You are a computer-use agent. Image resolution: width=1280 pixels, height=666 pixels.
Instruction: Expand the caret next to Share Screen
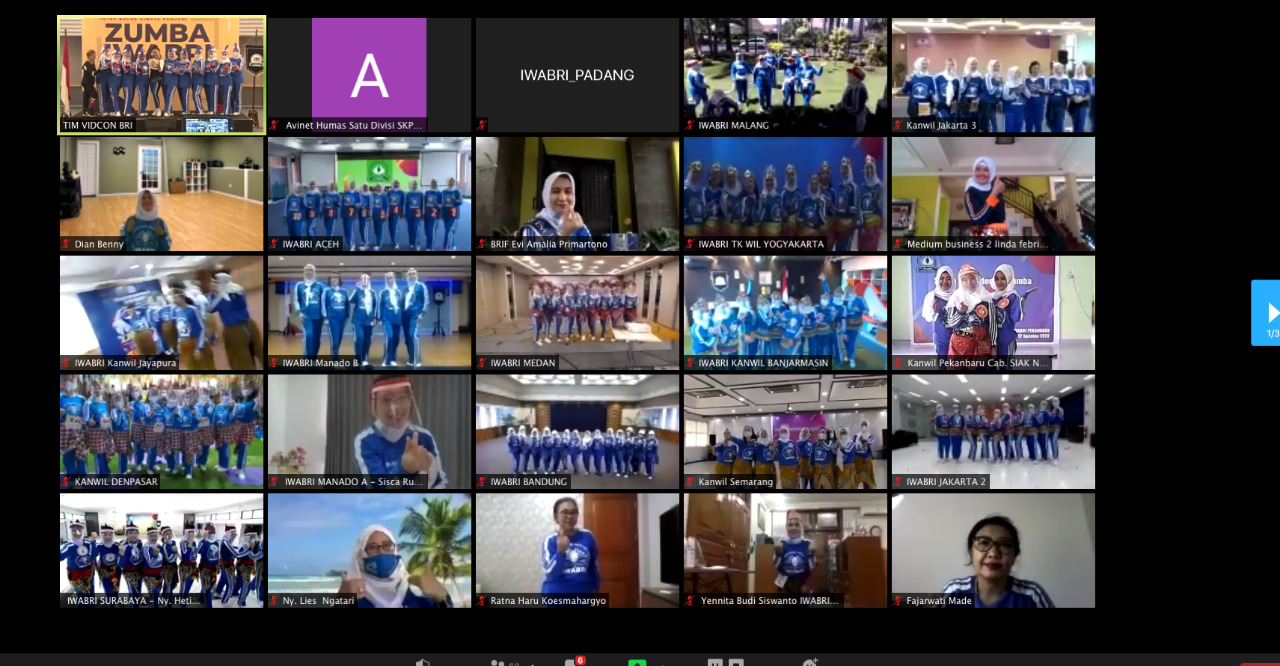(662, 663)
